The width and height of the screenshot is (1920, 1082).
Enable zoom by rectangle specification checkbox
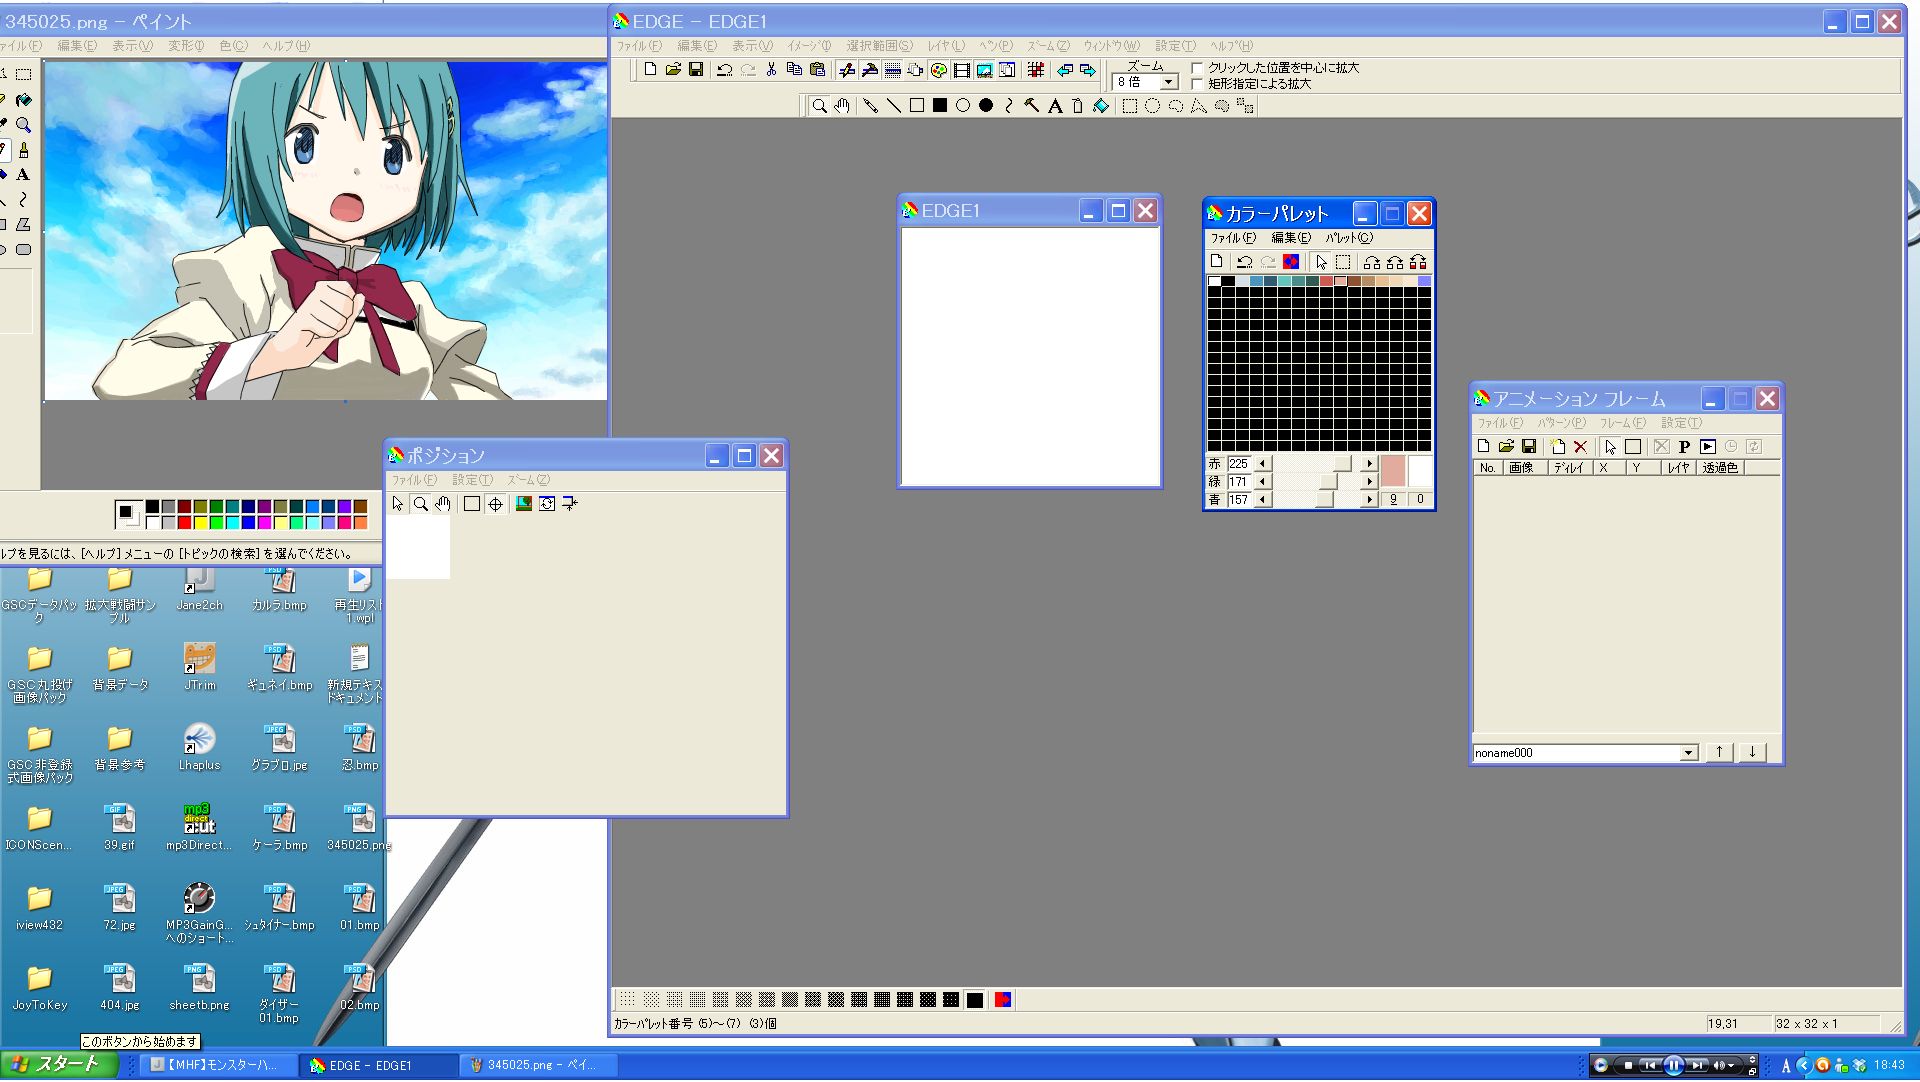[x=1196, y=83]
